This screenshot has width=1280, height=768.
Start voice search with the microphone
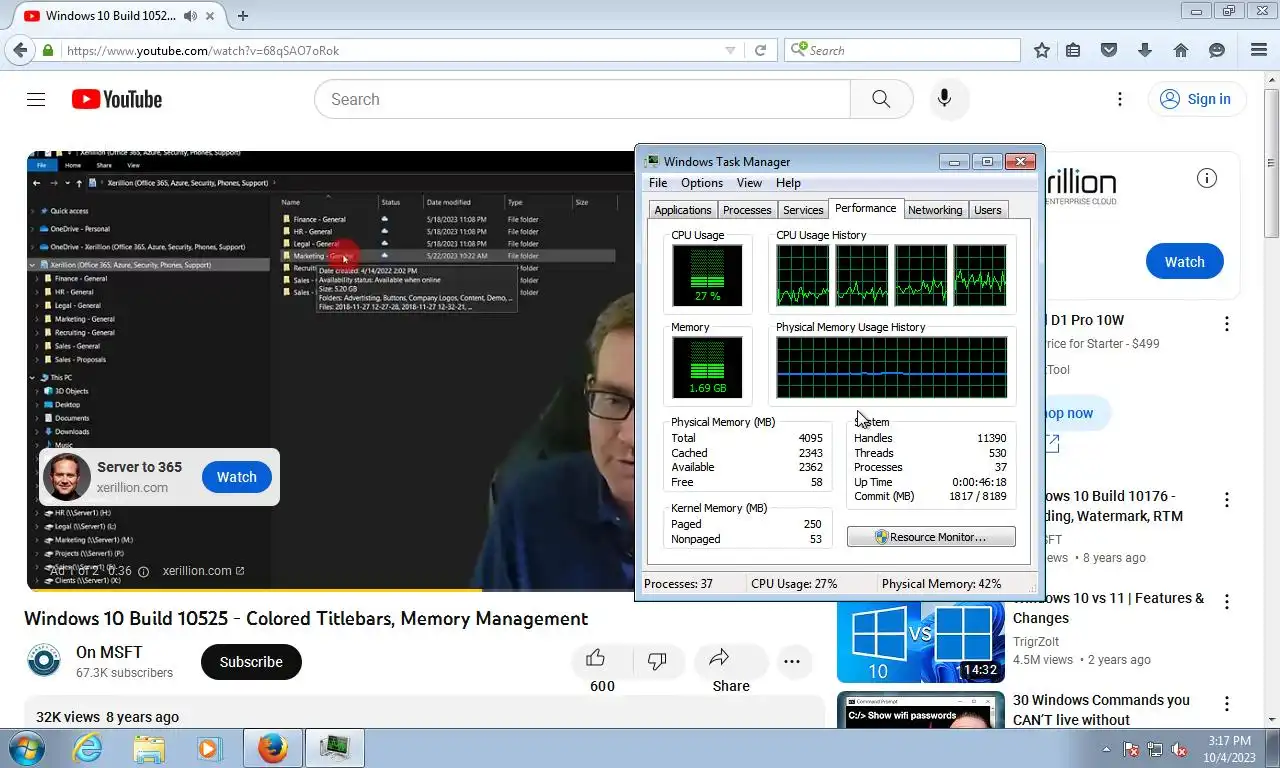click(944, 99)
